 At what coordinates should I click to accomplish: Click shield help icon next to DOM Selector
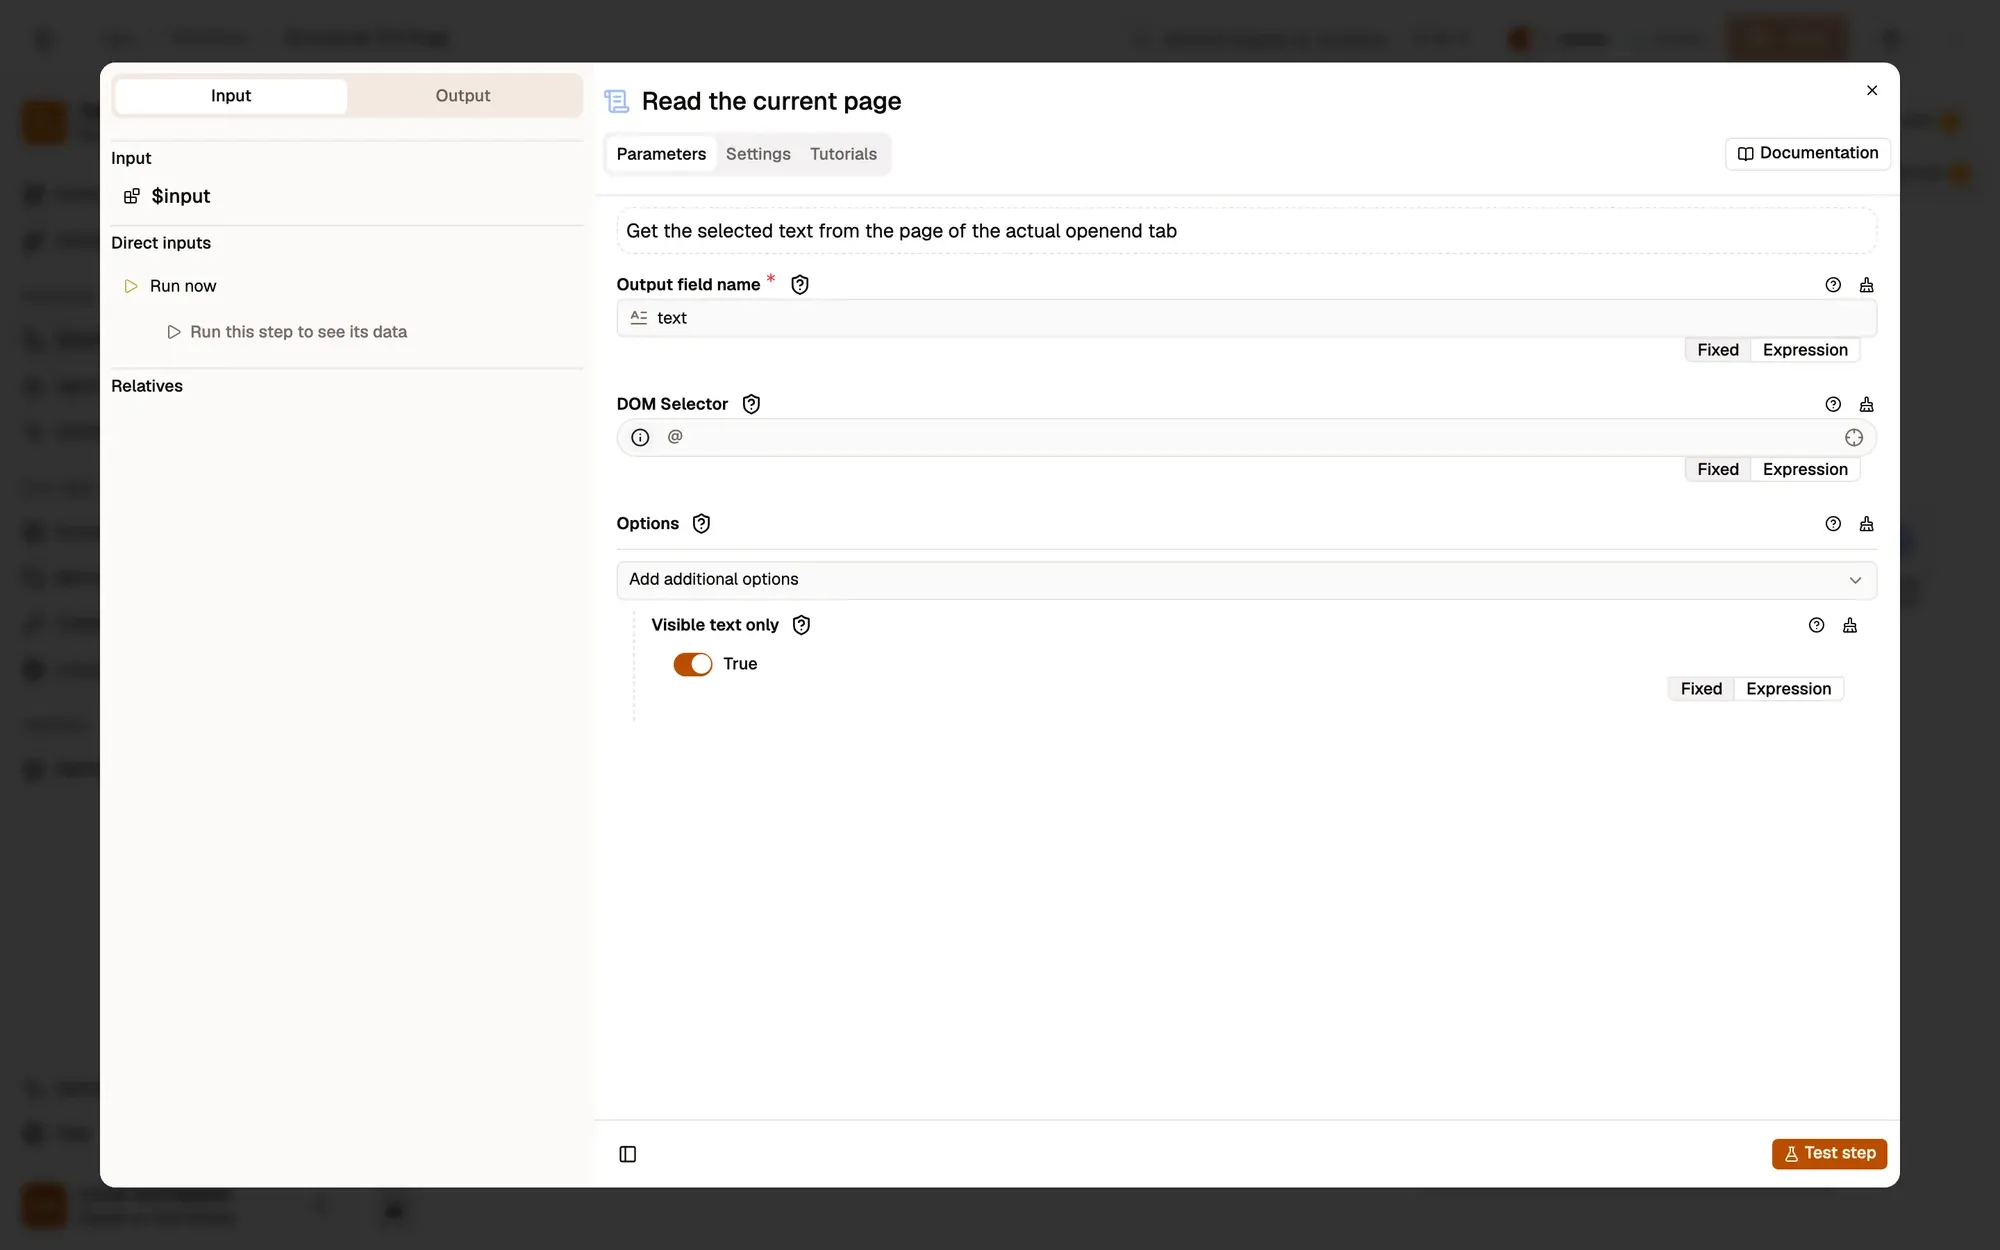point(751,404)
